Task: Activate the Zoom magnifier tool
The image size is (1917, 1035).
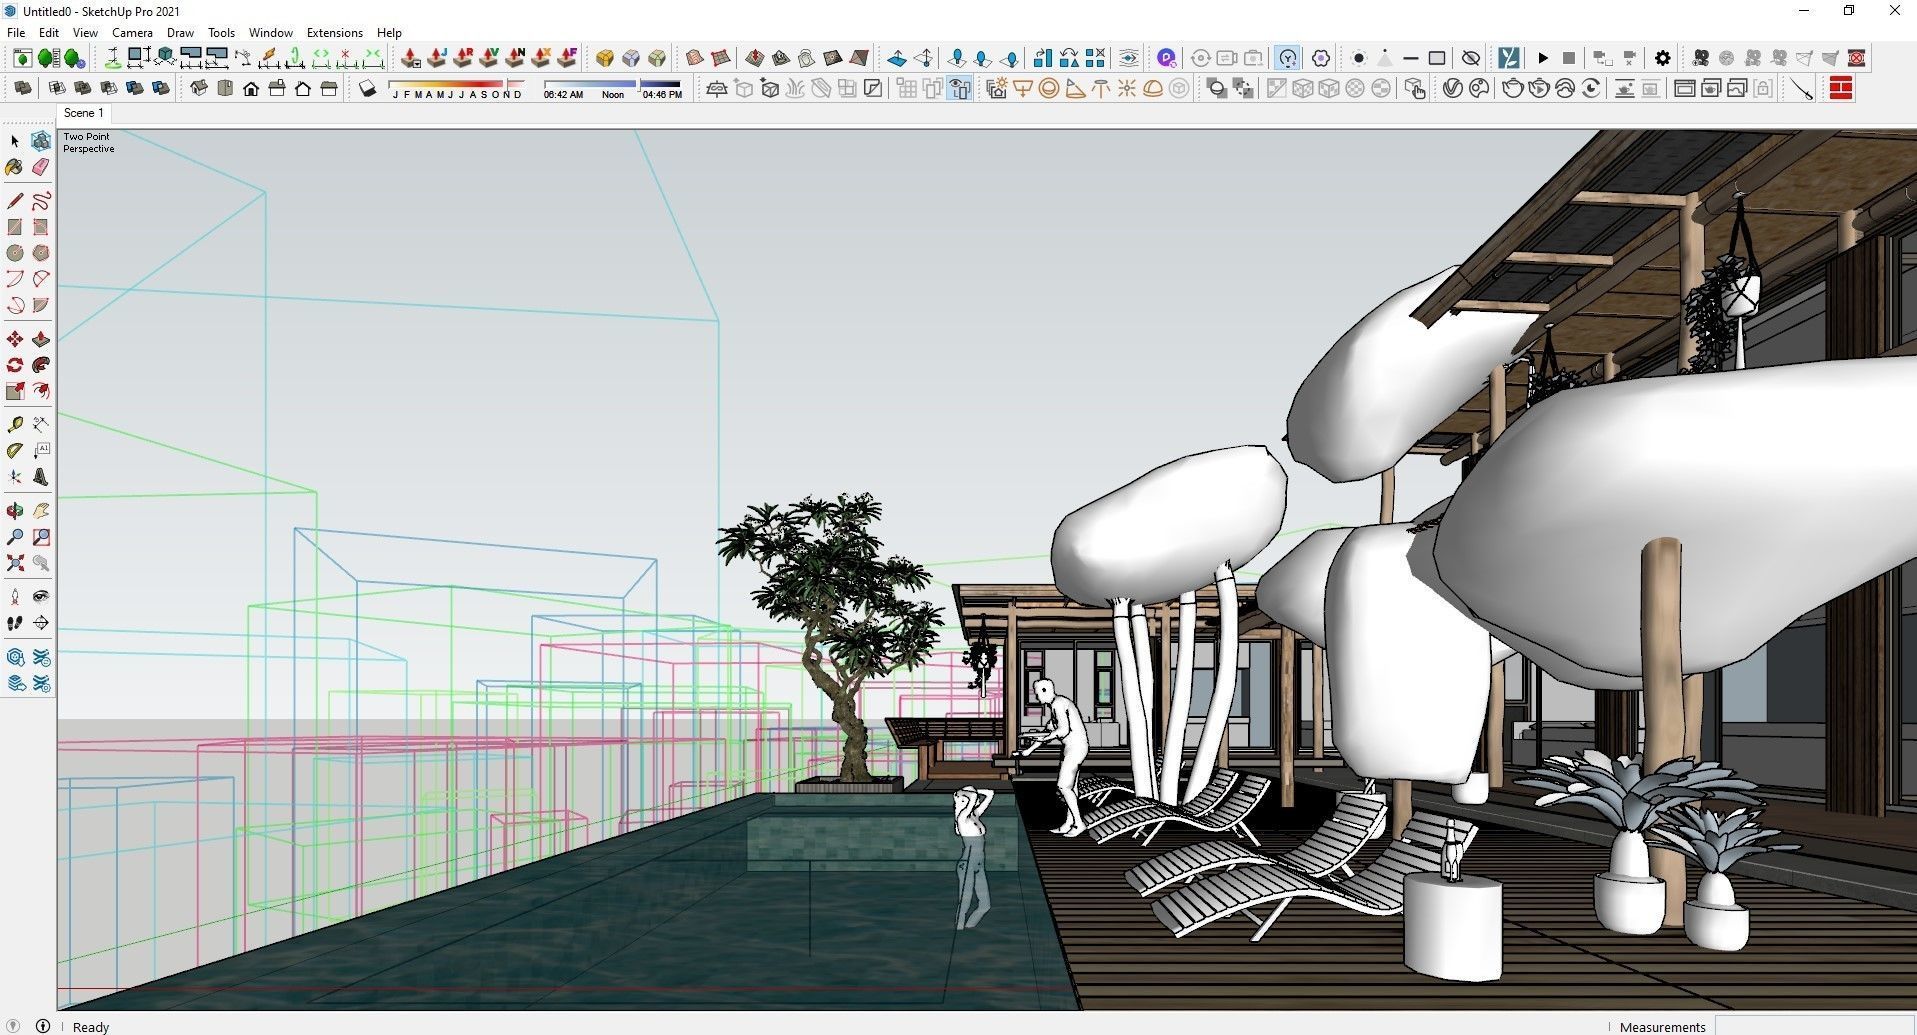Action: (15, 537)
